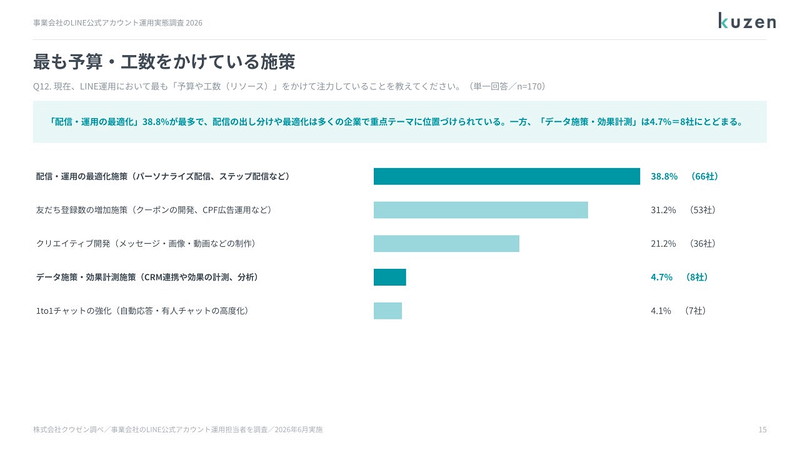The height and width of the screenshot is (450, 800).
Task: Click the 4.1% bar in the chart
Action: click(388, 311)
